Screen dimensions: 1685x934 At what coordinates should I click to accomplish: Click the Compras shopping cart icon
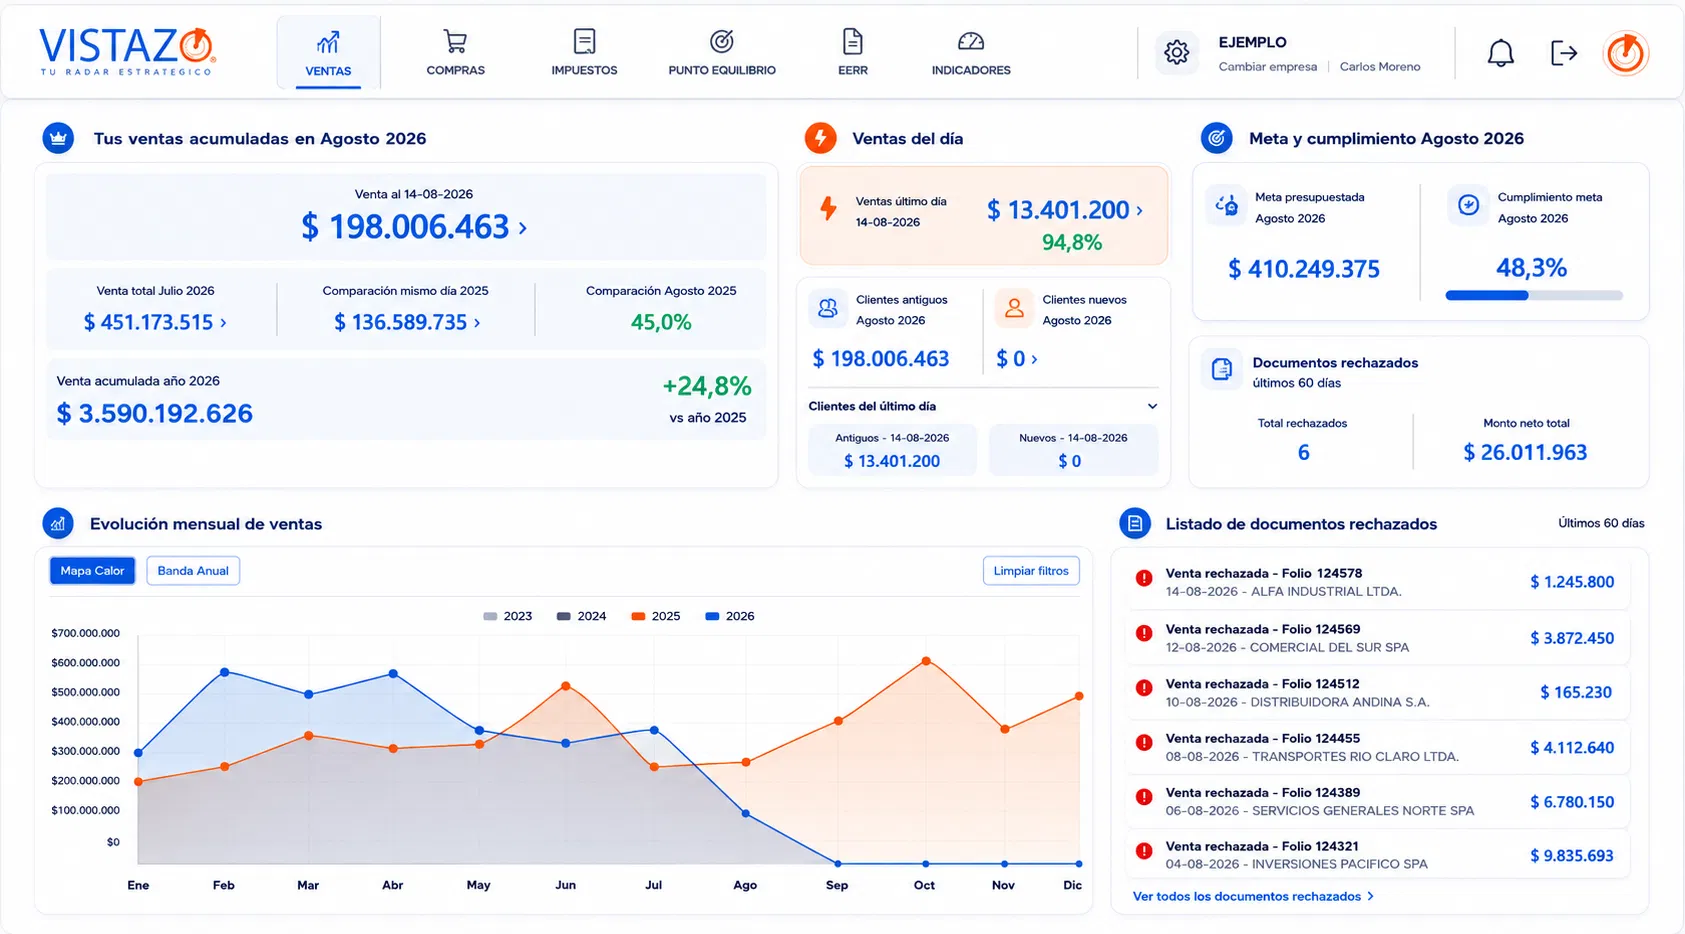(x=455, y=41)
